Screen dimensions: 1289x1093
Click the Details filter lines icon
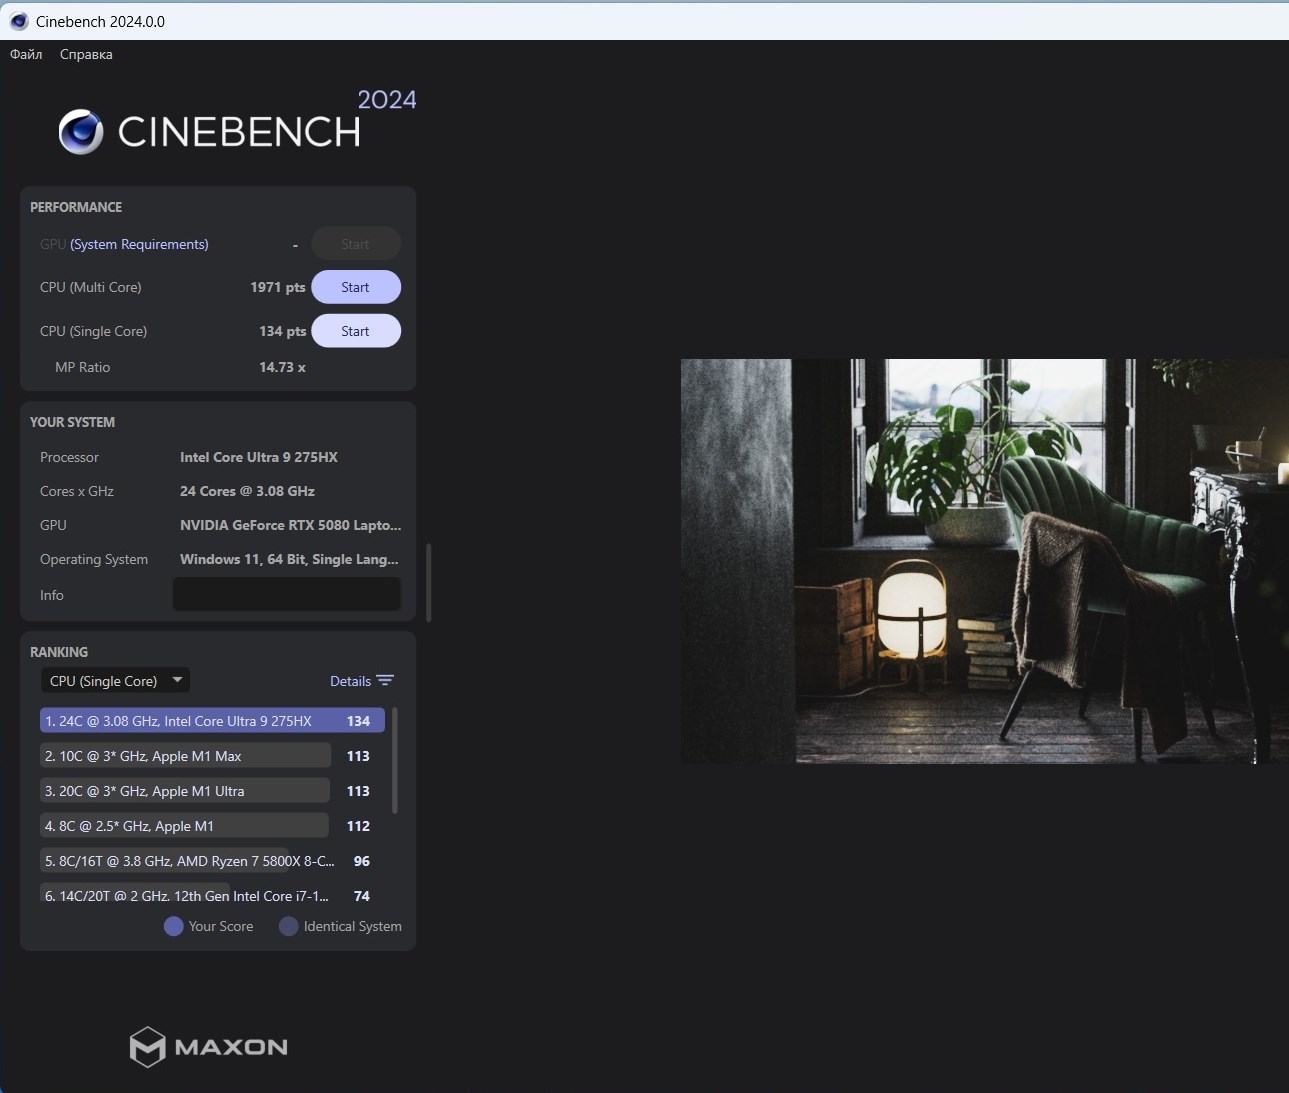[385, 681]
